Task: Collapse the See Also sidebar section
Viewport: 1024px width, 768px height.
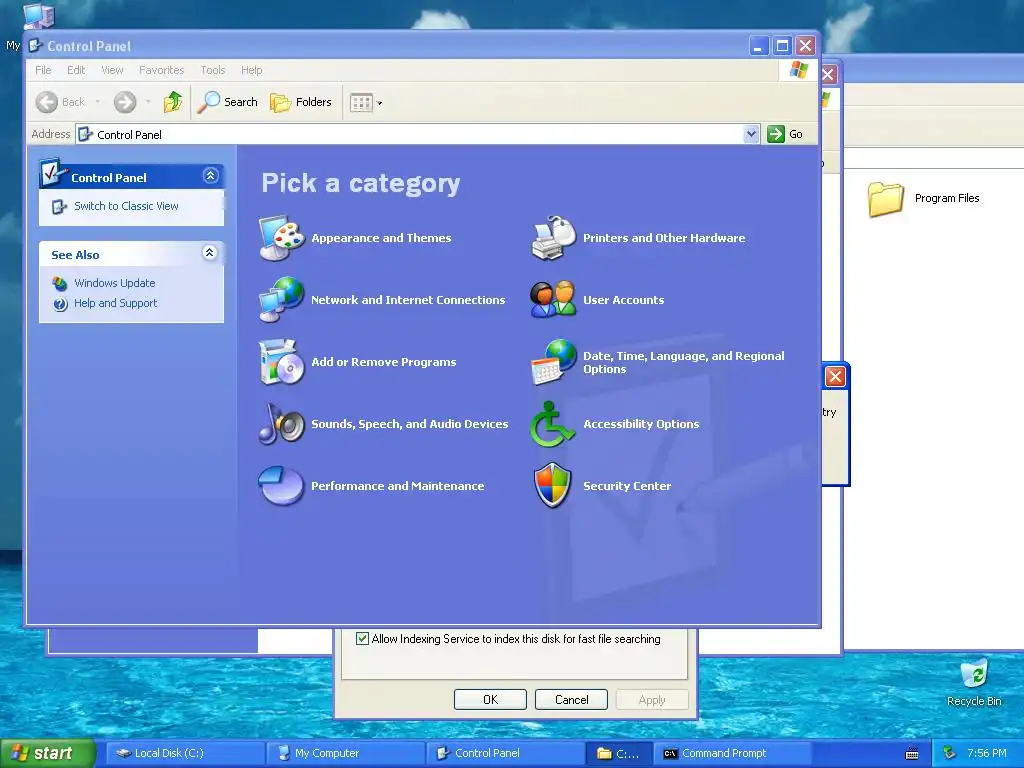Action: coord(210,253)
